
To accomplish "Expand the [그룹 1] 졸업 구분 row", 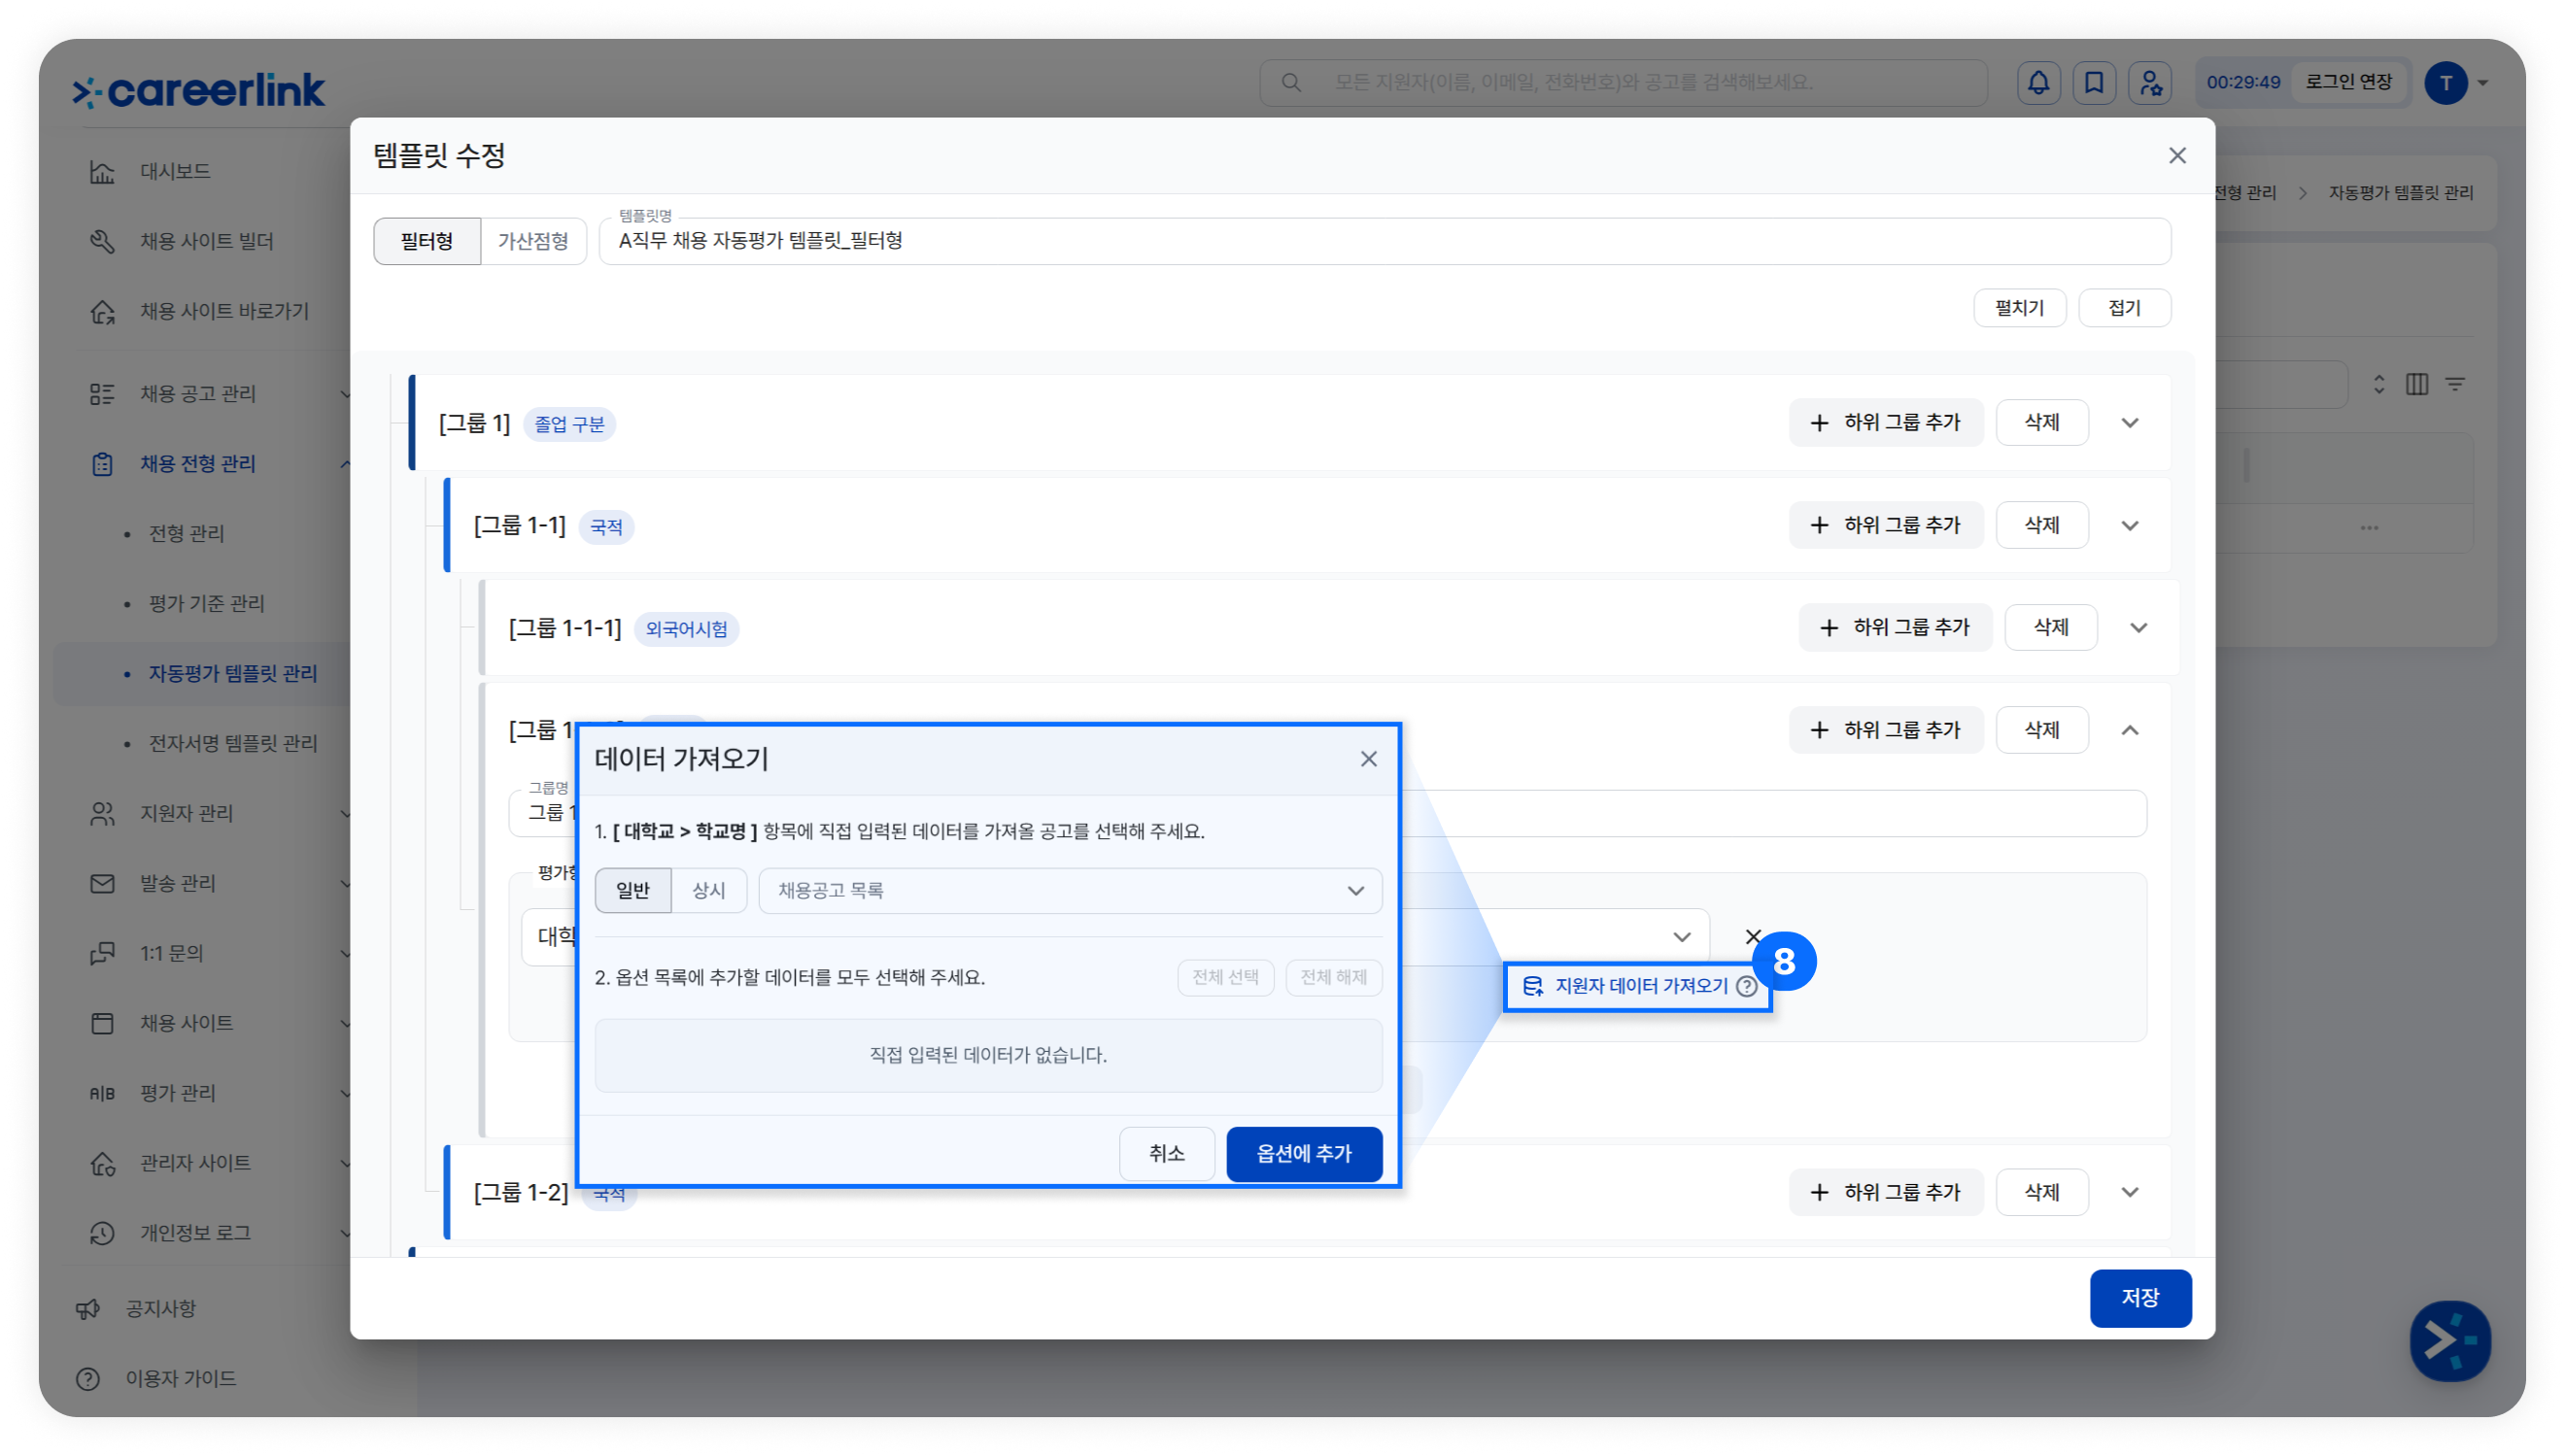I will [2130, 423].
